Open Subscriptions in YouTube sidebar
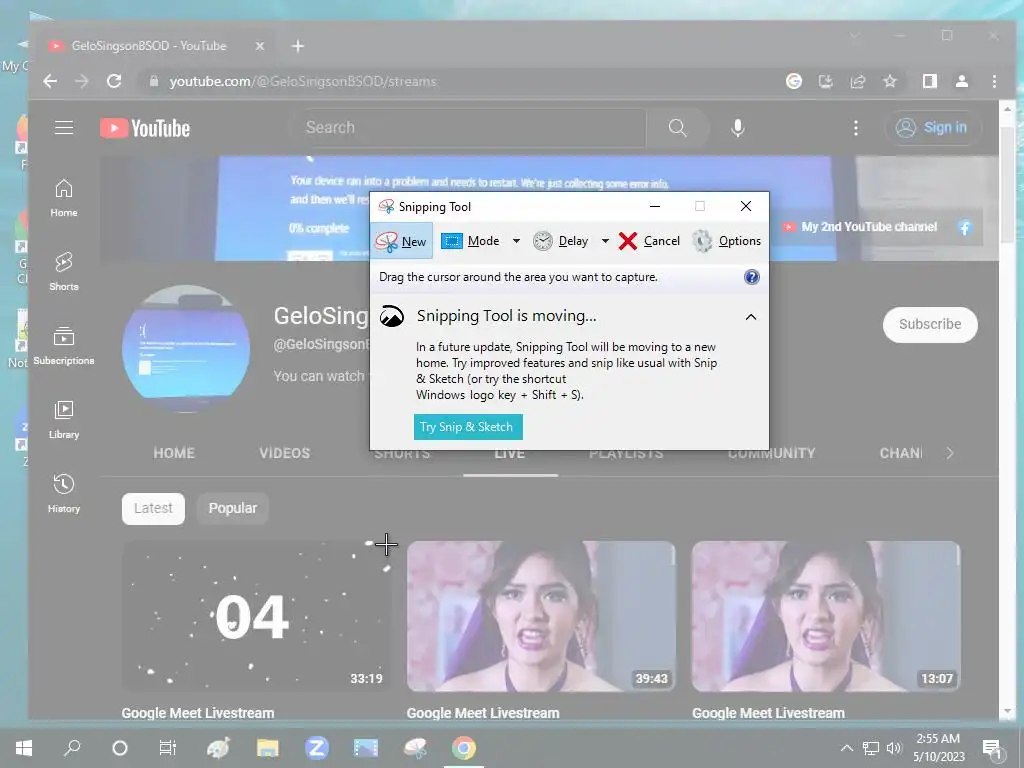The image size is (1024, 768). (64, 345)
